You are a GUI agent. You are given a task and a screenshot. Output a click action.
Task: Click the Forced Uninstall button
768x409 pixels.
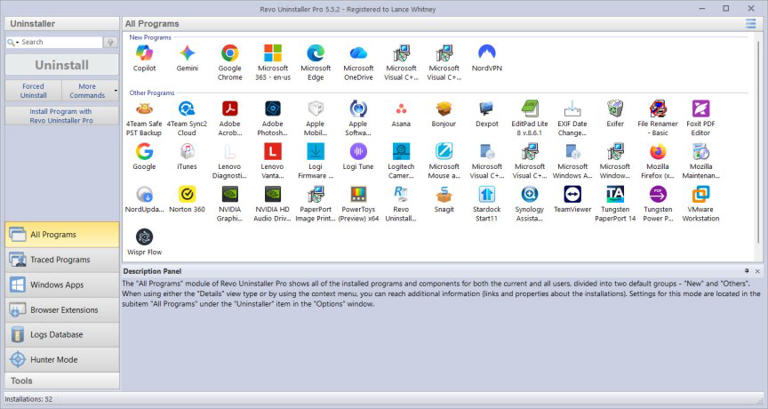[x=33, y=91]
